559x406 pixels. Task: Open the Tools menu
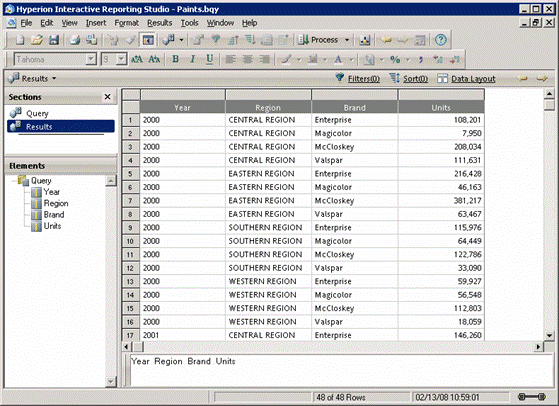point(189,23)
